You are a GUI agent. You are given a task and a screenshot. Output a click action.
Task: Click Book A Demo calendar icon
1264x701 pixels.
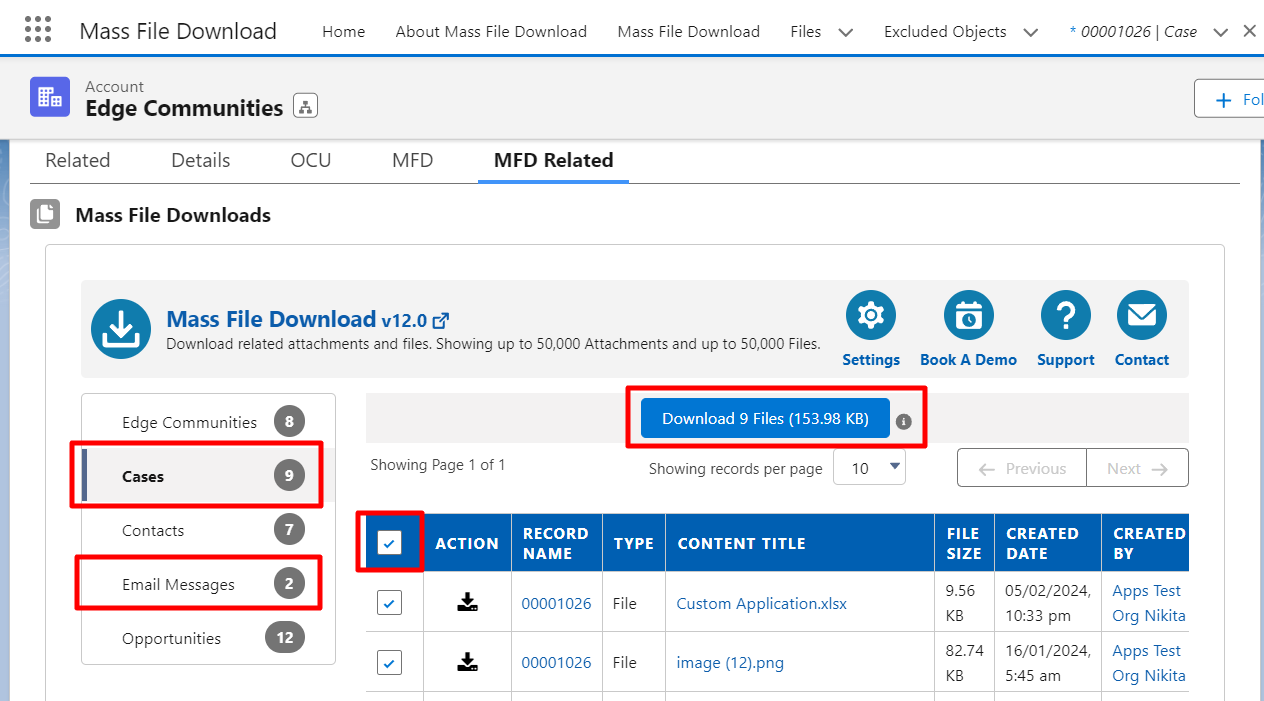968,316
